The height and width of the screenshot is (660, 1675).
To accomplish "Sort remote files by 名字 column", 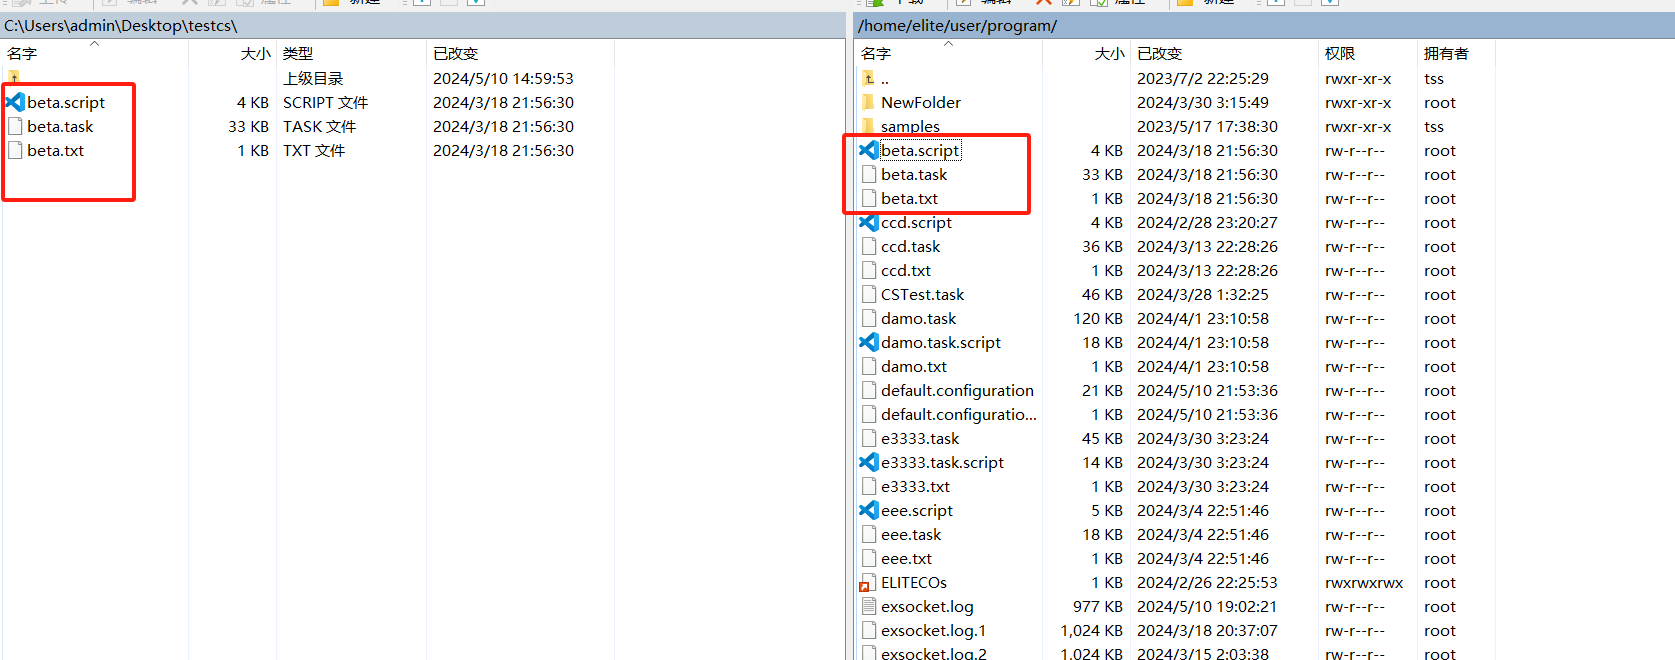I will pos(876,54).
